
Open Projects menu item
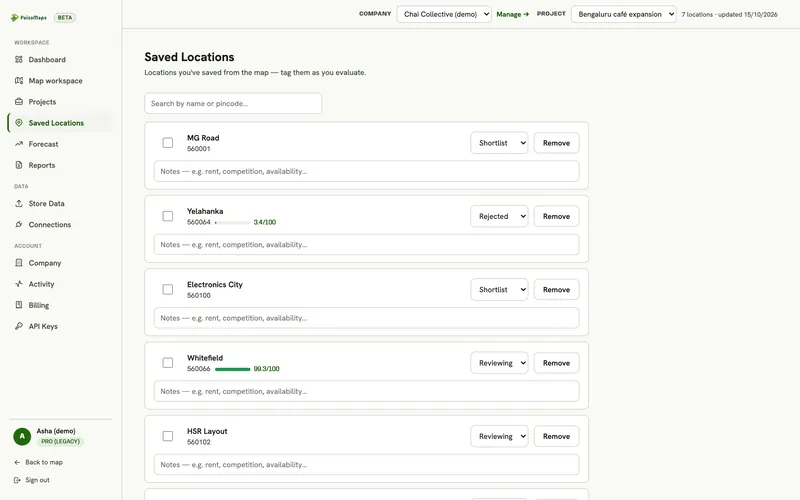[x=59, y=102]
